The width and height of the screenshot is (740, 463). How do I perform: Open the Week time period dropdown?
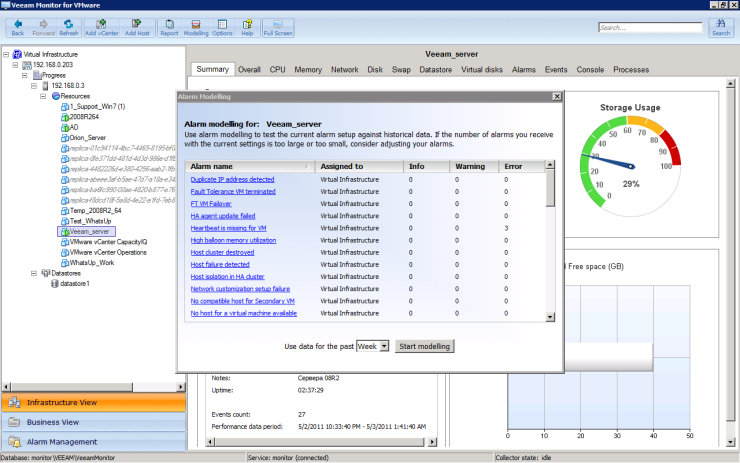click(x=384, y=346)
